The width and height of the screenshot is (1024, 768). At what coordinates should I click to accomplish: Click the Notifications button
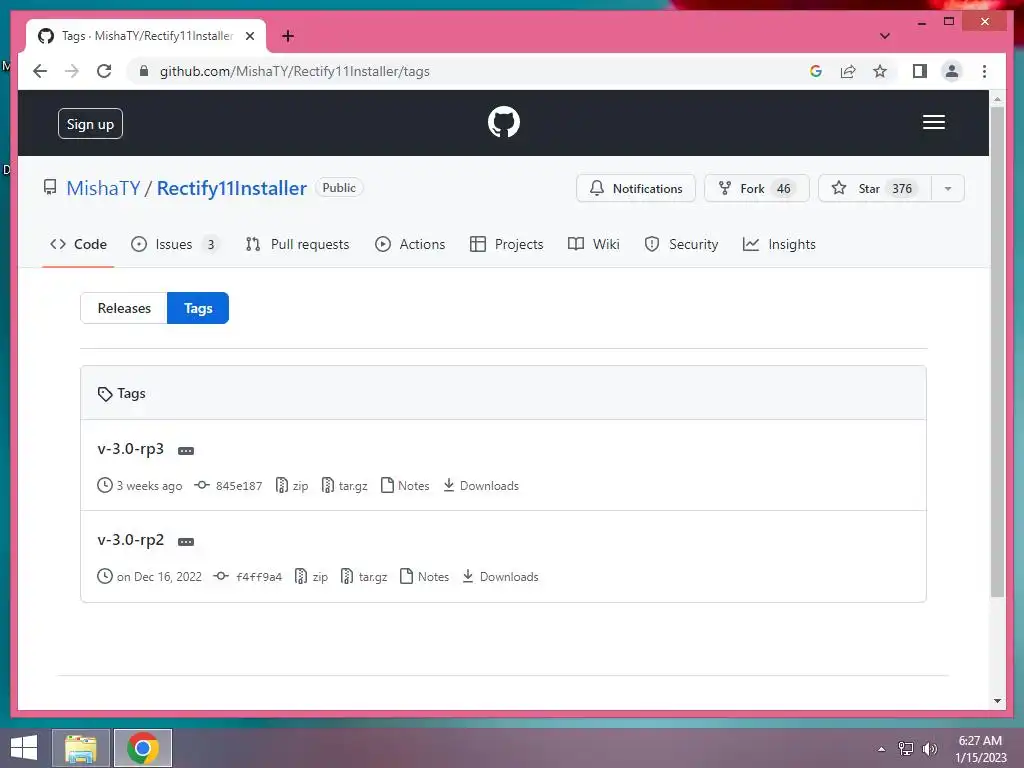pyautogui.click(x=635, y=189)
